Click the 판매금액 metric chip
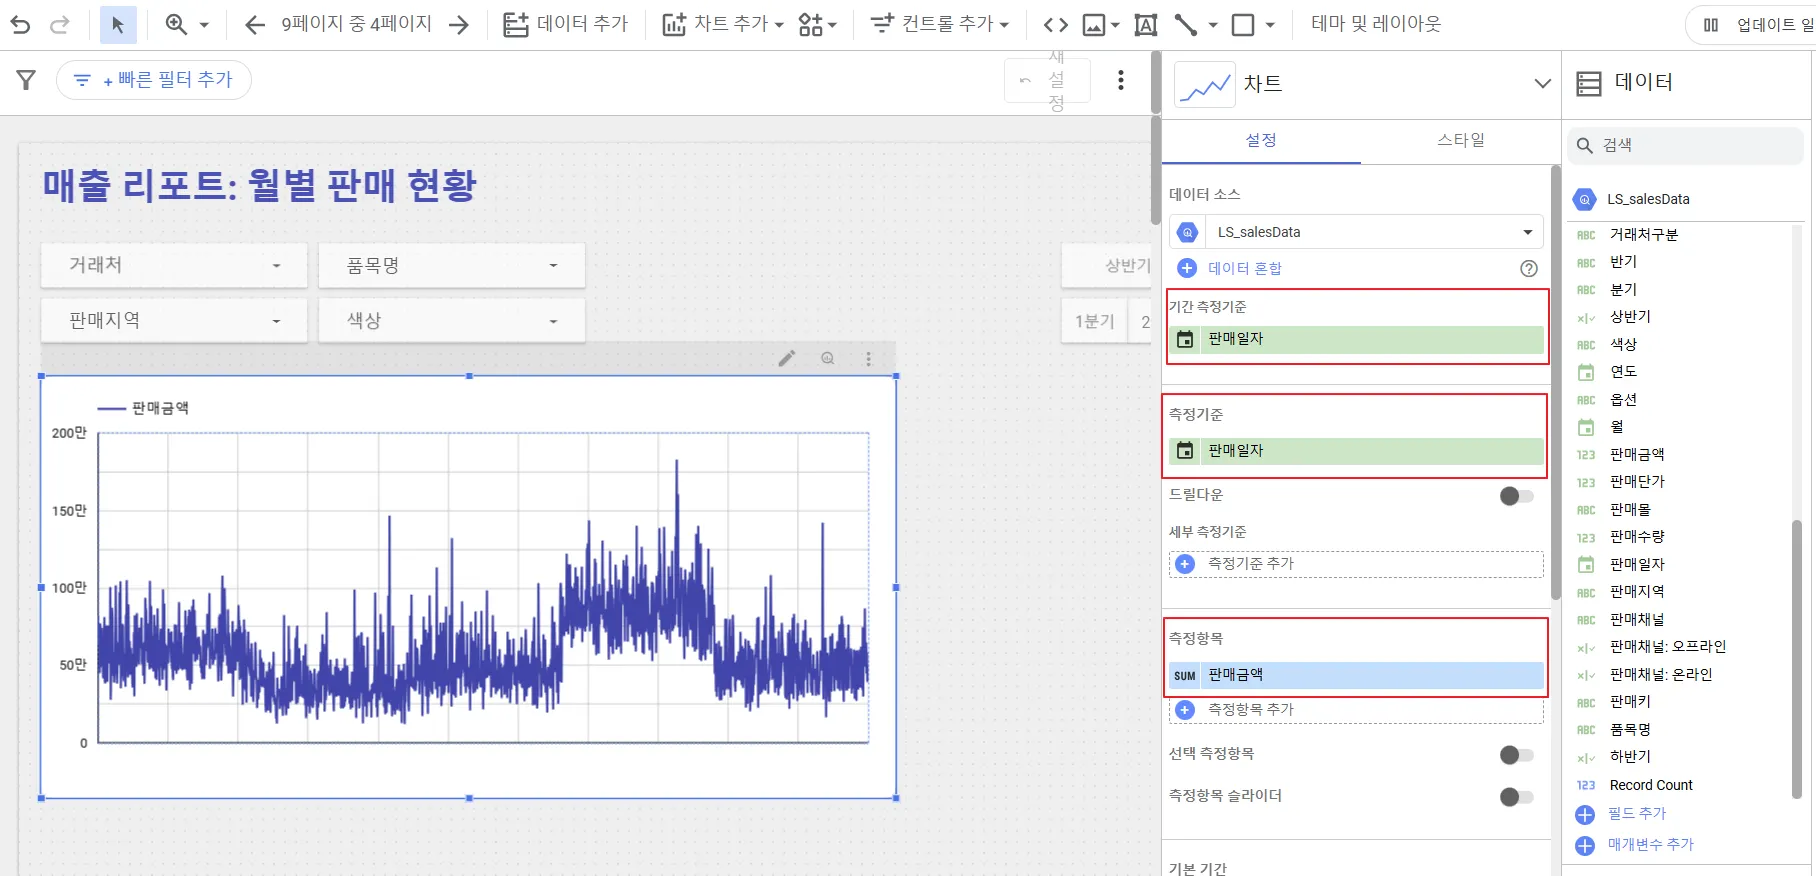This screenshot has height=876, width=1816. pos(1356,676)
